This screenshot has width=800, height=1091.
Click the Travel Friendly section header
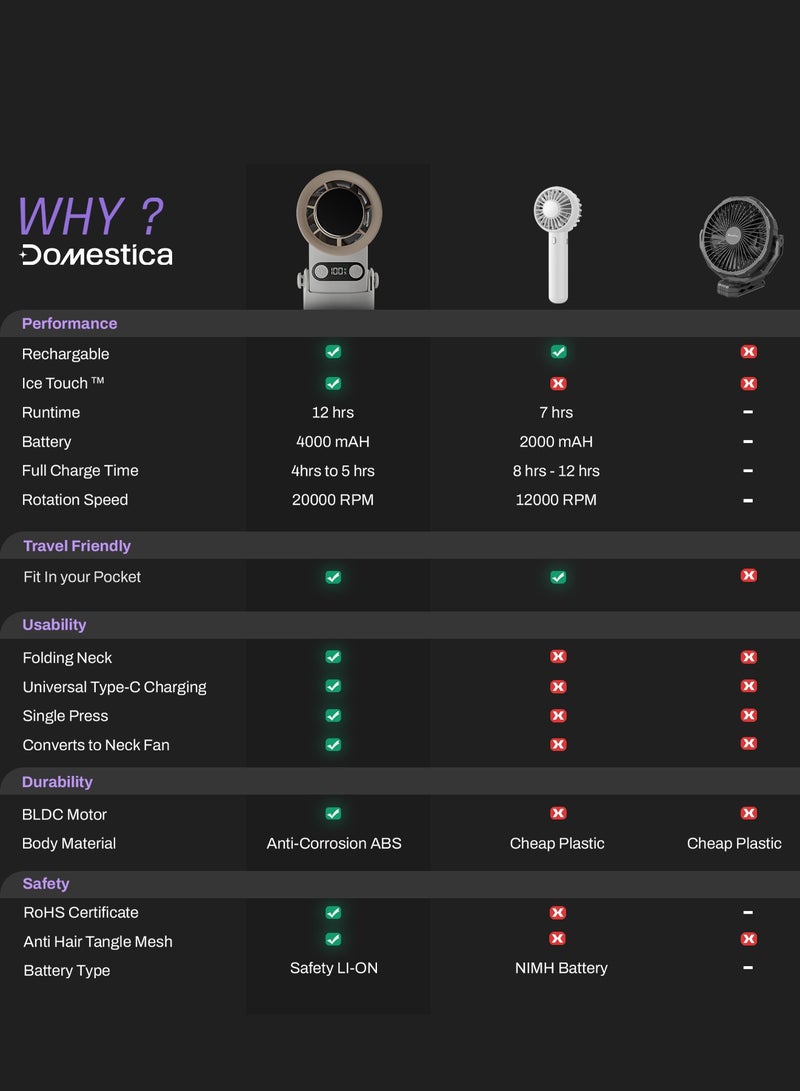(x=77, y=546)
